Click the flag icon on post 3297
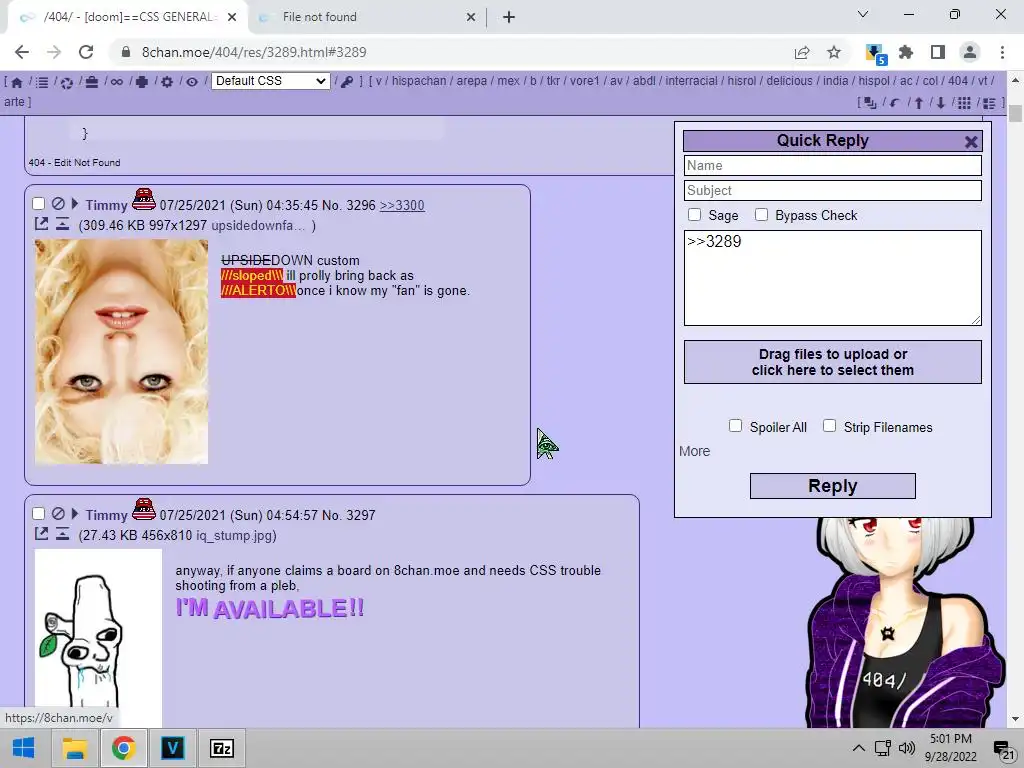The image size is (1024, 768). pyautogui.click(x=144, y=509)
